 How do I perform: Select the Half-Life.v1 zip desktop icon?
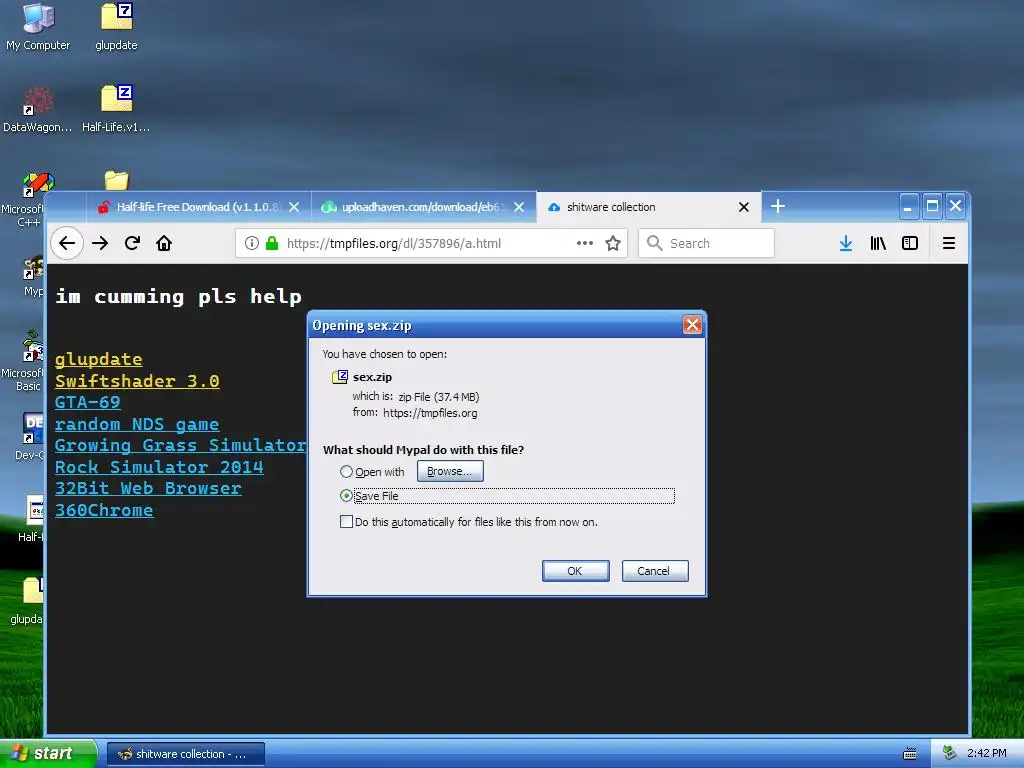coord(116,109)
